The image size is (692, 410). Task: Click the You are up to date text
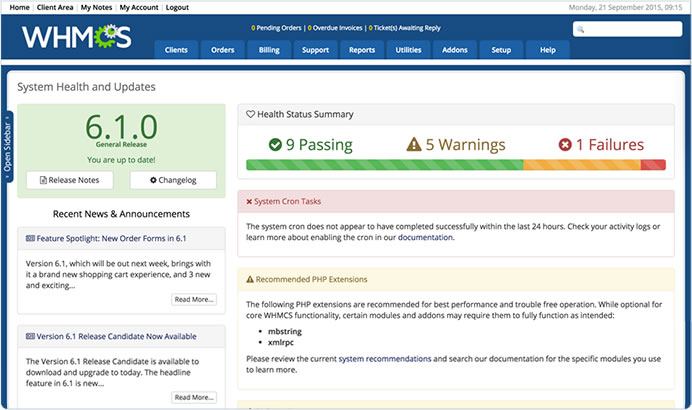coord(121,160)
